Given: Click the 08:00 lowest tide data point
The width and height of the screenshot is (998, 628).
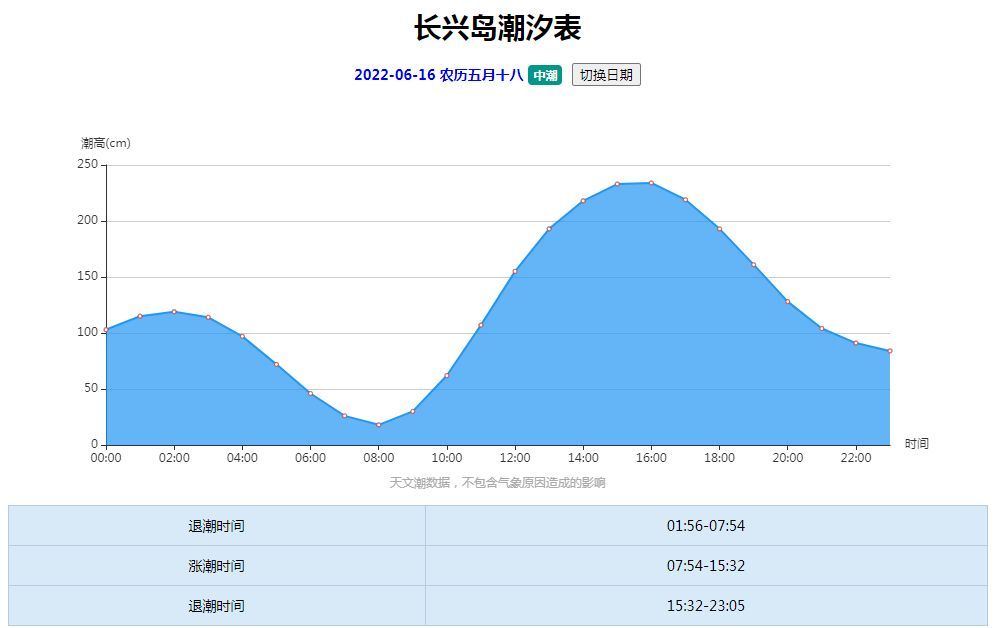Looking at the screenshot, I should point(379,424).
